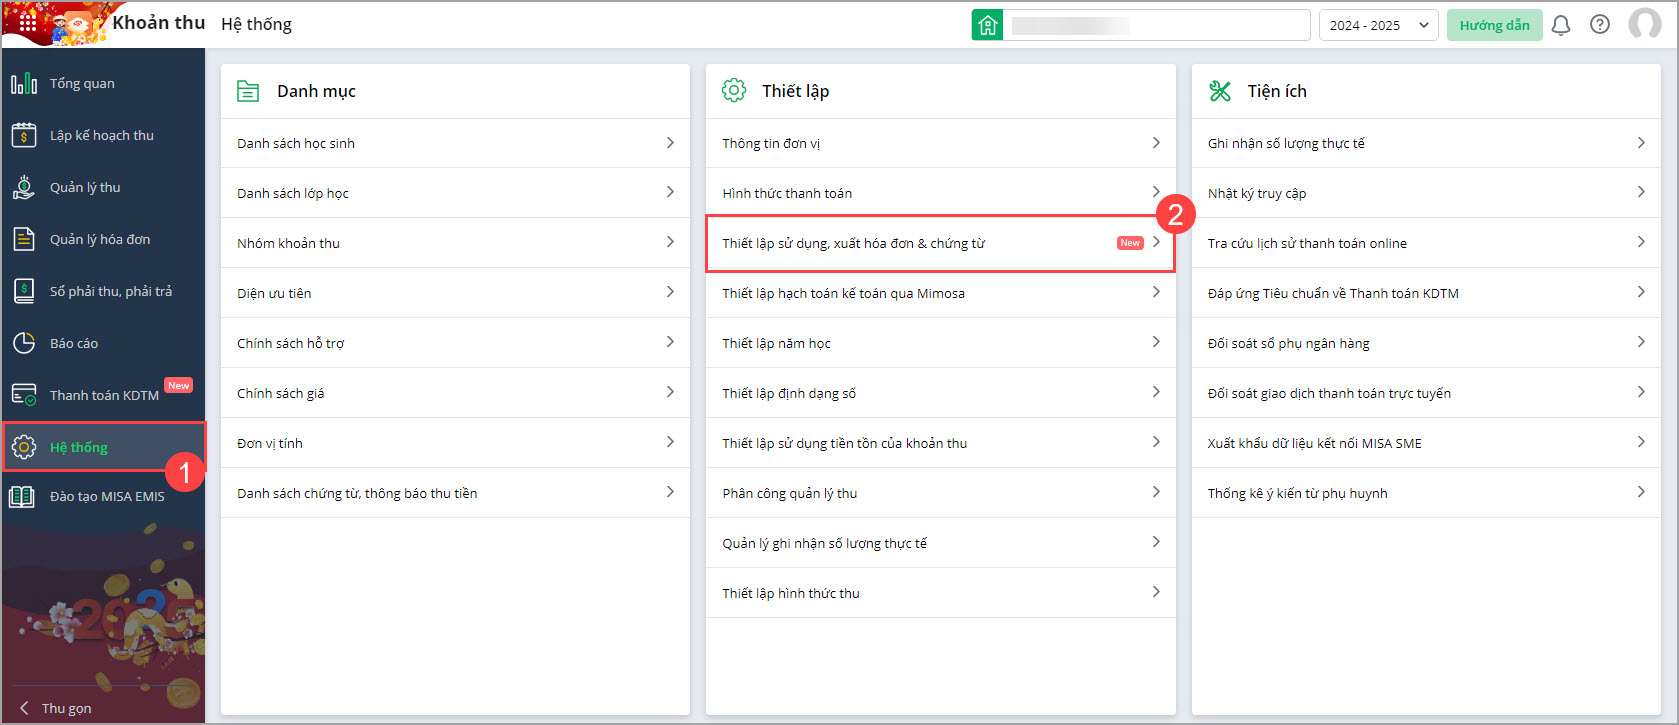Screen dimensions: 1679x725
Task: Open Đào tạo MISA EMIS in the sidebar
Action: pyautogui.click(x=107, y=496)
